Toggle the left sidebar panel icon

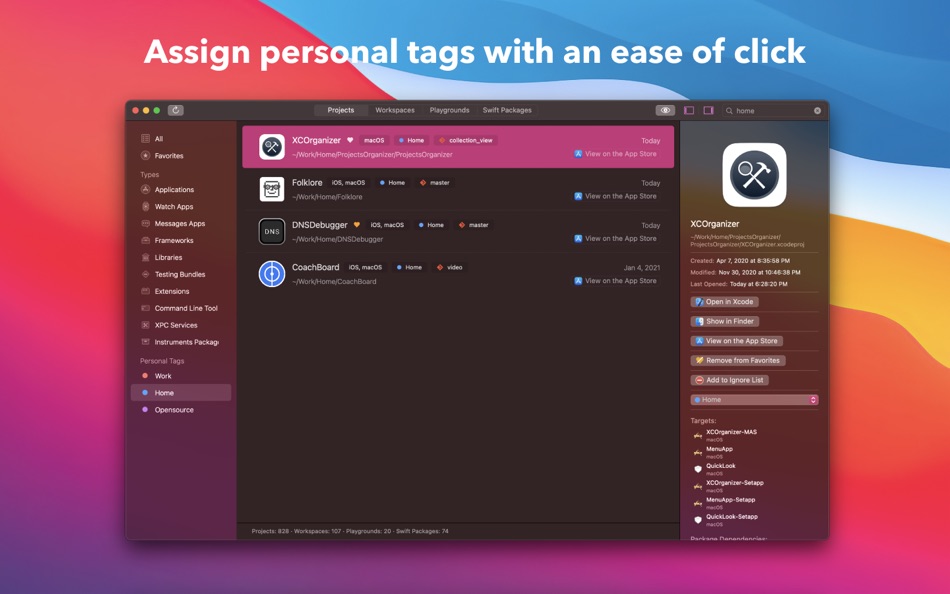tap(689, 110)
